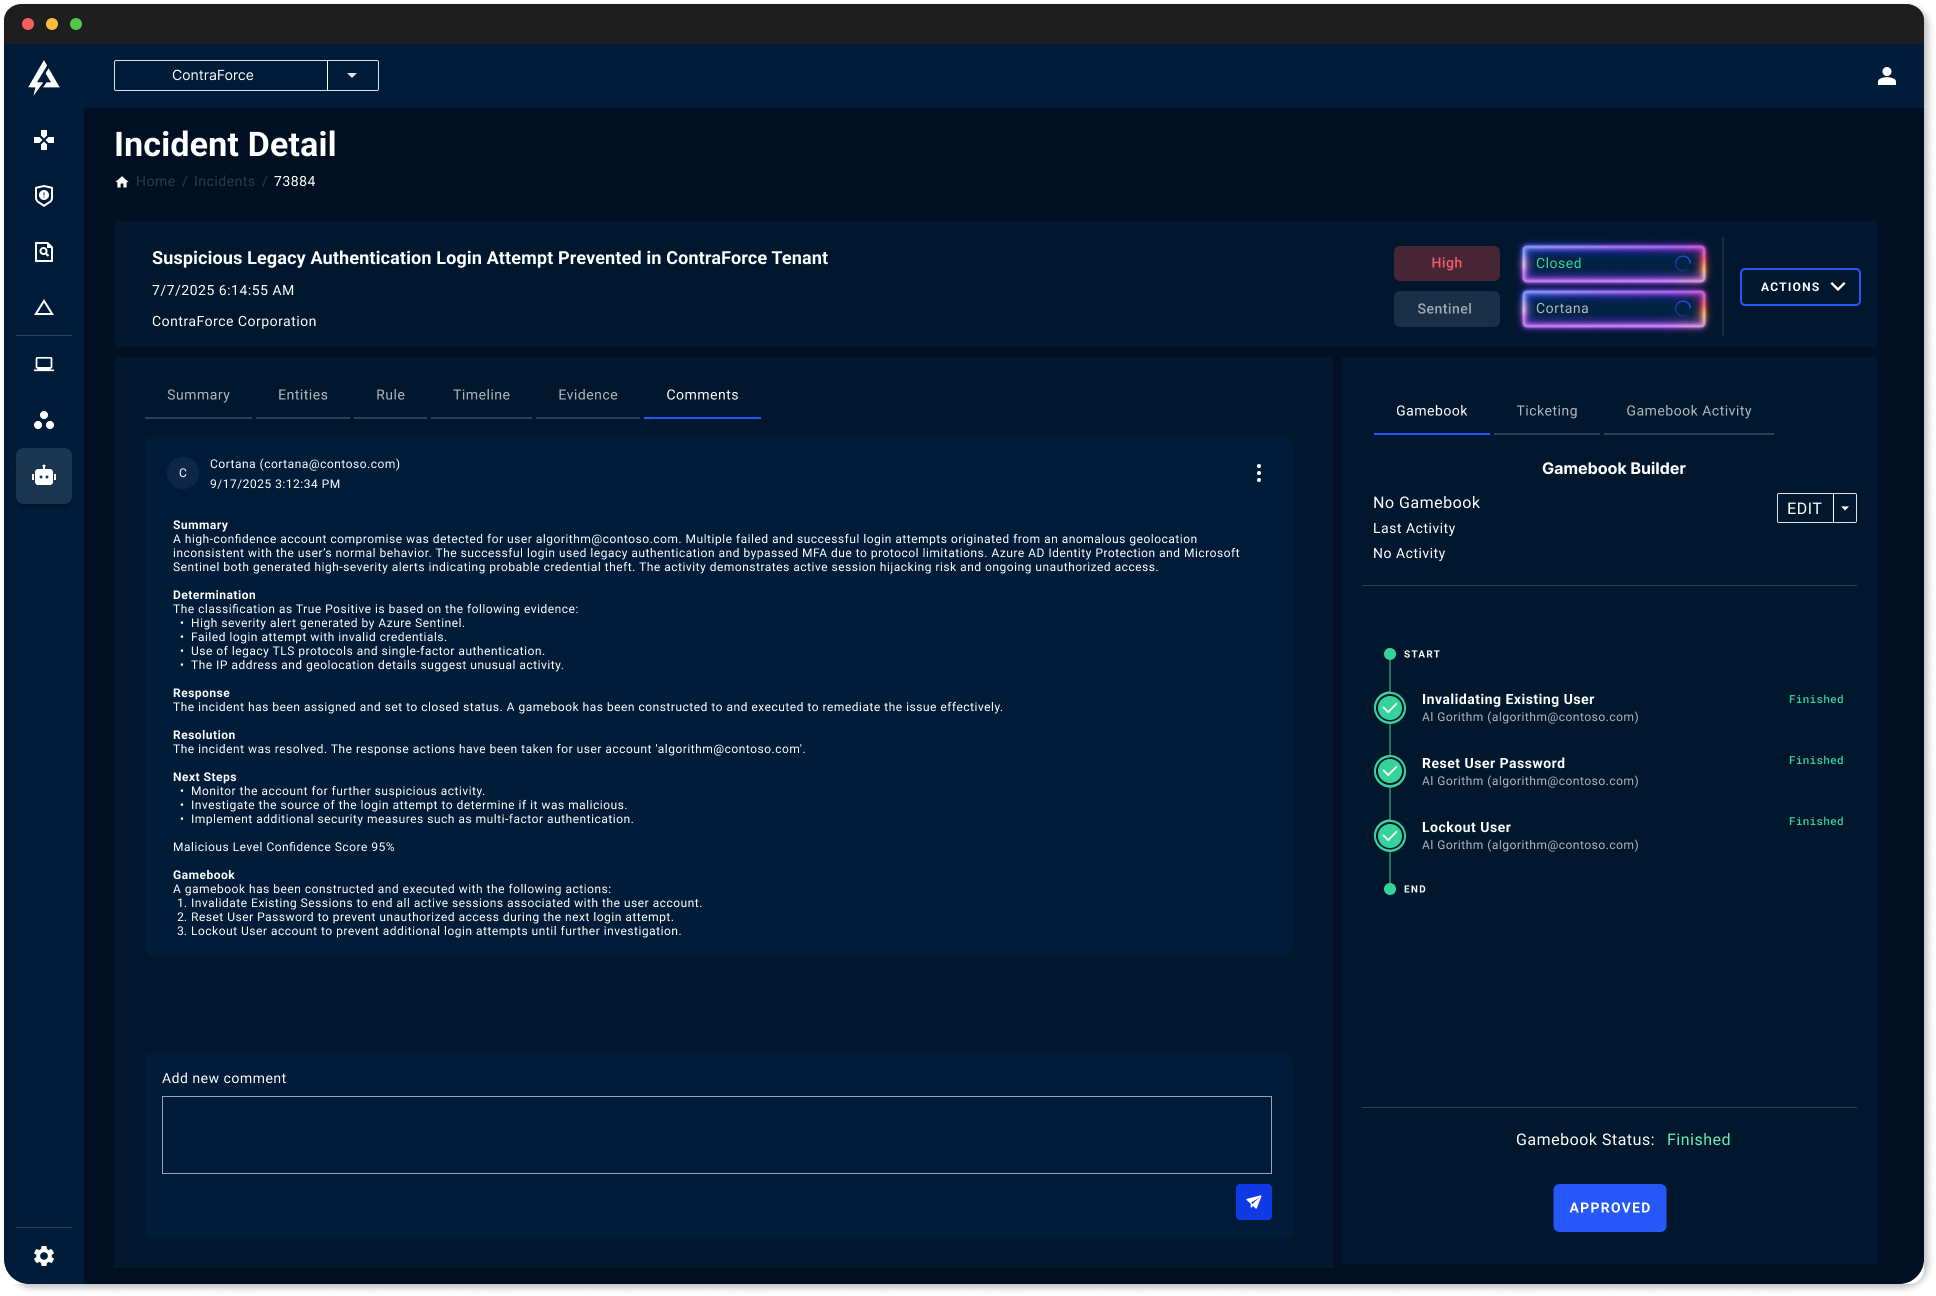
Task: Open the document search icon in sidebar
Action: [44, 252]
